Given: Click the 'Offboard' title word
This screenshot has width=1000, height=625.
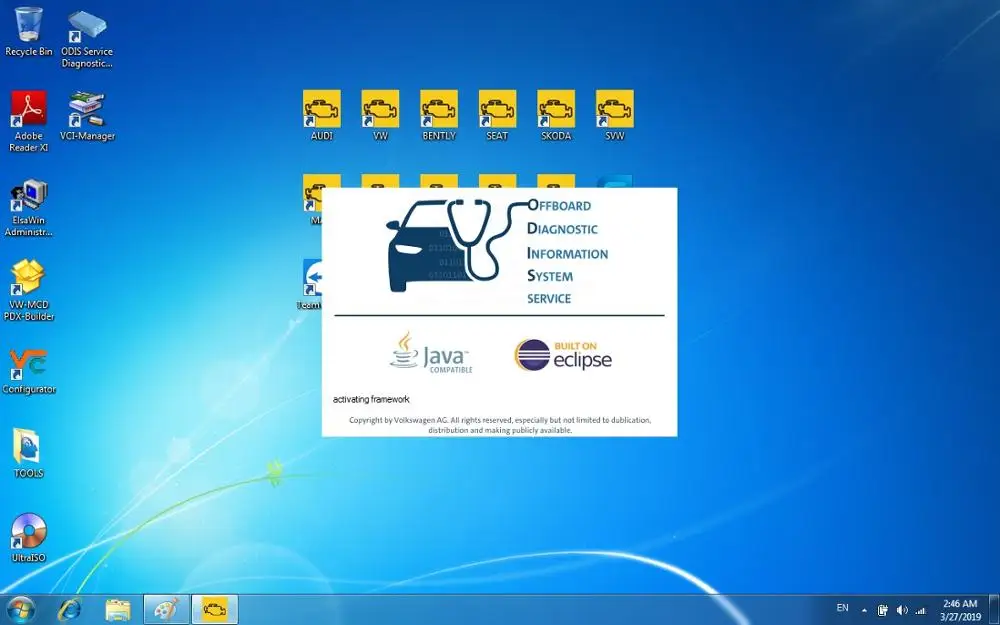Looking at the screenshot, I should click(x=559, y=205).
